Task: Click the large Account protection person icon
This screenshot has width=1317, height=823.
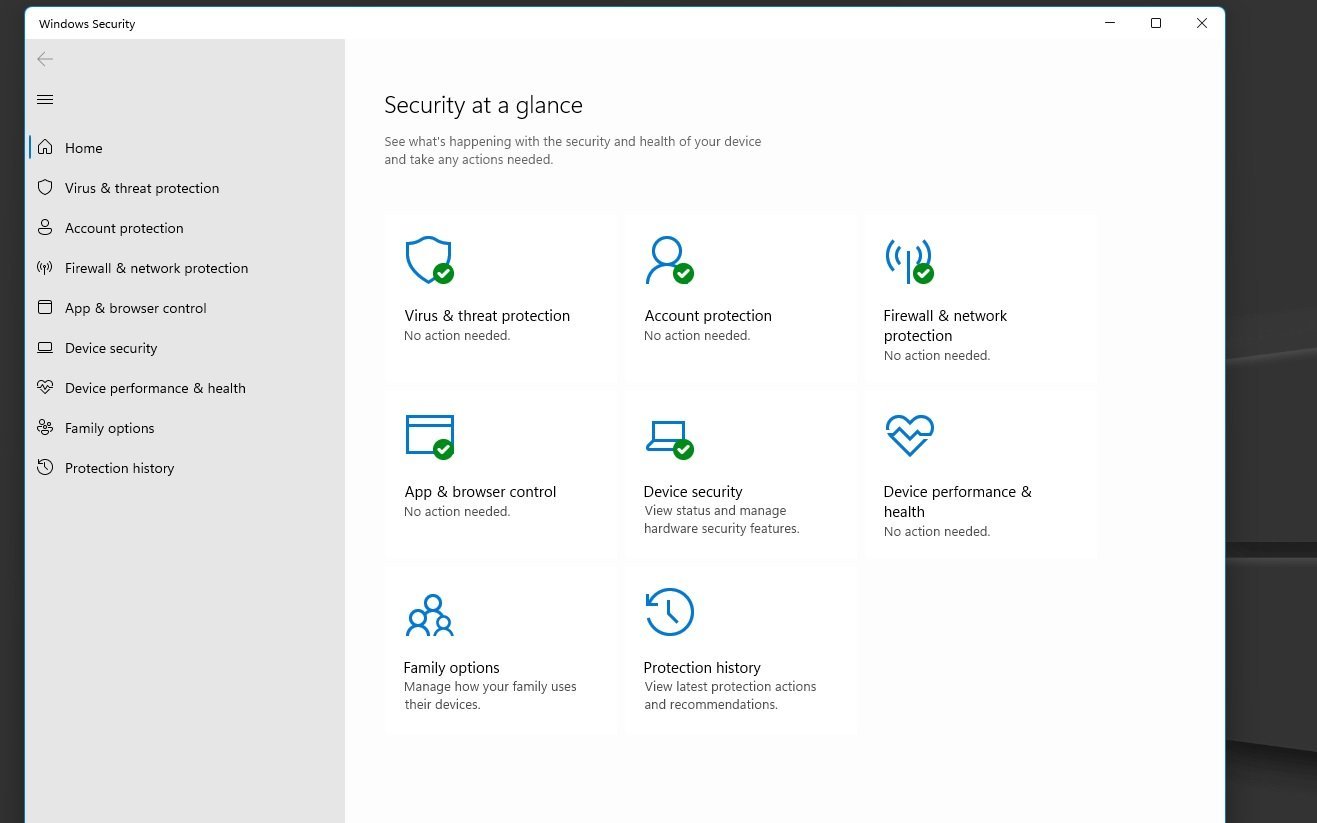Action: click(x=669, y=260)
